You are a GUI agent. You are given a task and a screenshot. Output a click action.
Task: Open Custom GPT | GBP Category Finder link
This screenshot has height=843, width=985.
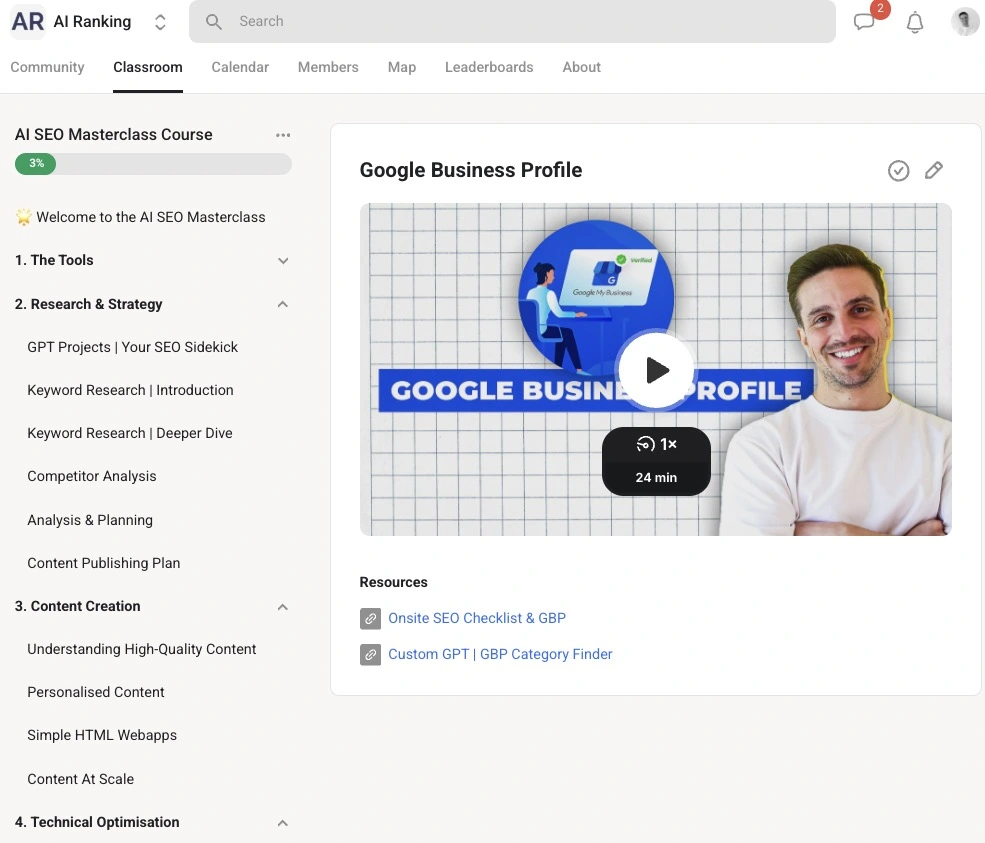500,655
